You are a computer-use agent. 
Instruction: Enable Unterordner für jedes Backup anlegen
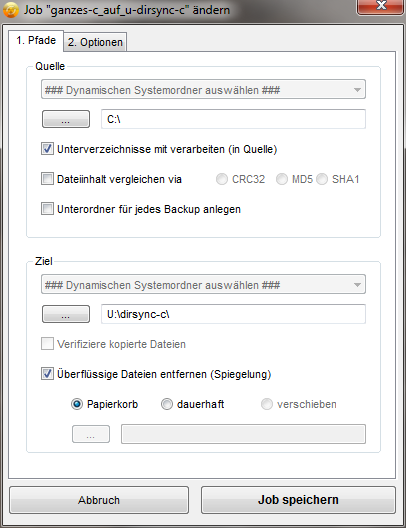tap(47, 209)
